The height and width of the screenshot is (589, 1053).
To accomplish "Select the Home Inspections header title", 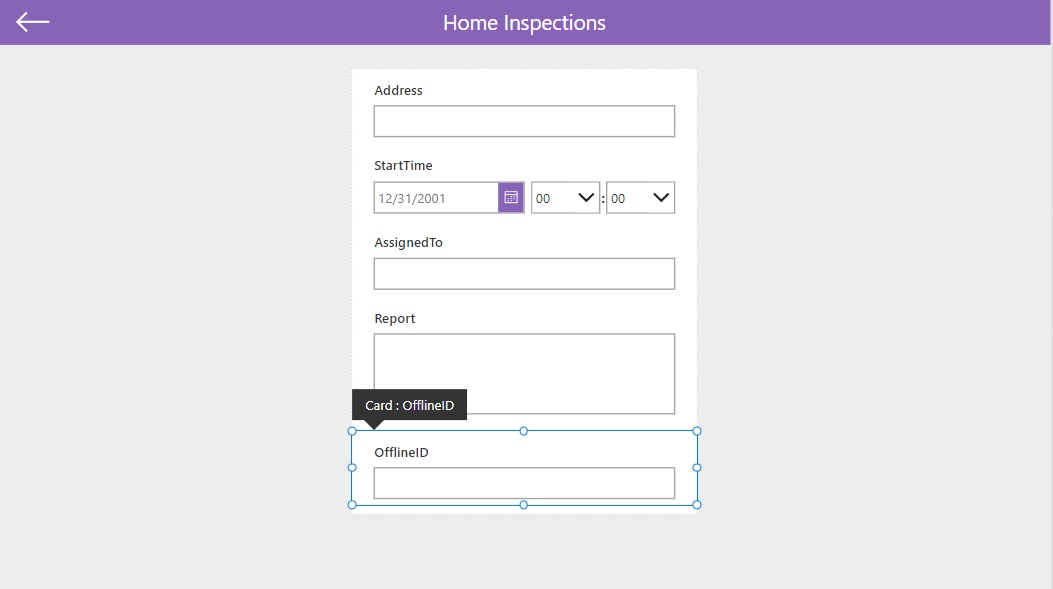I will (524, 23).
